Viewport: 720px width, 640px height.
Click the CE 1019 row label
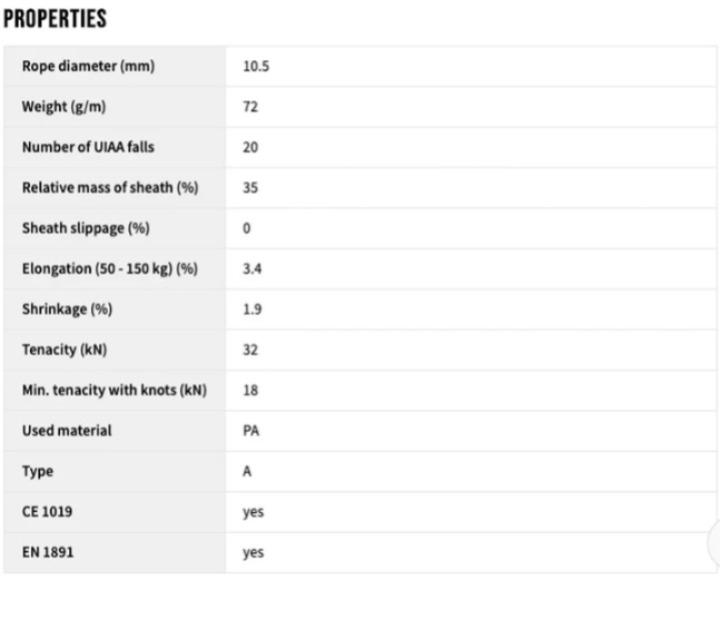[47, 512]
